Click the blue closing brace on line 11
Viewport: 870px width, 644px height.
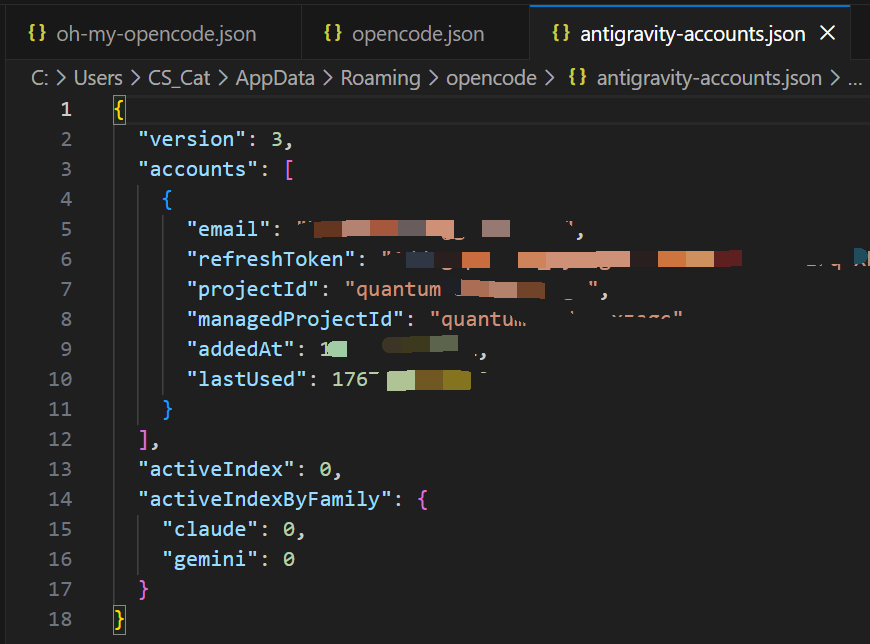(x=168, y=409)
